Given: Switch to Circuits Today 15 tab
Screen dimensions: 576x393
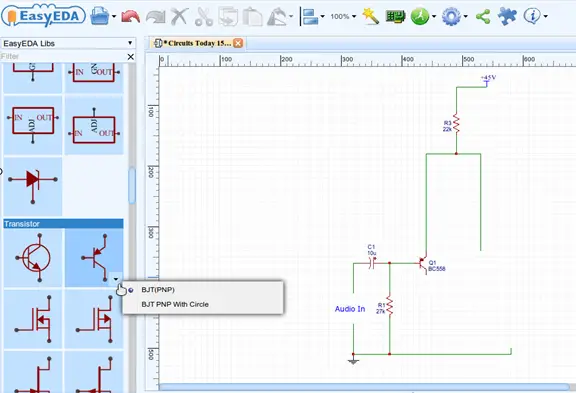Looking at the screenshot, I should tap(197, 43).
